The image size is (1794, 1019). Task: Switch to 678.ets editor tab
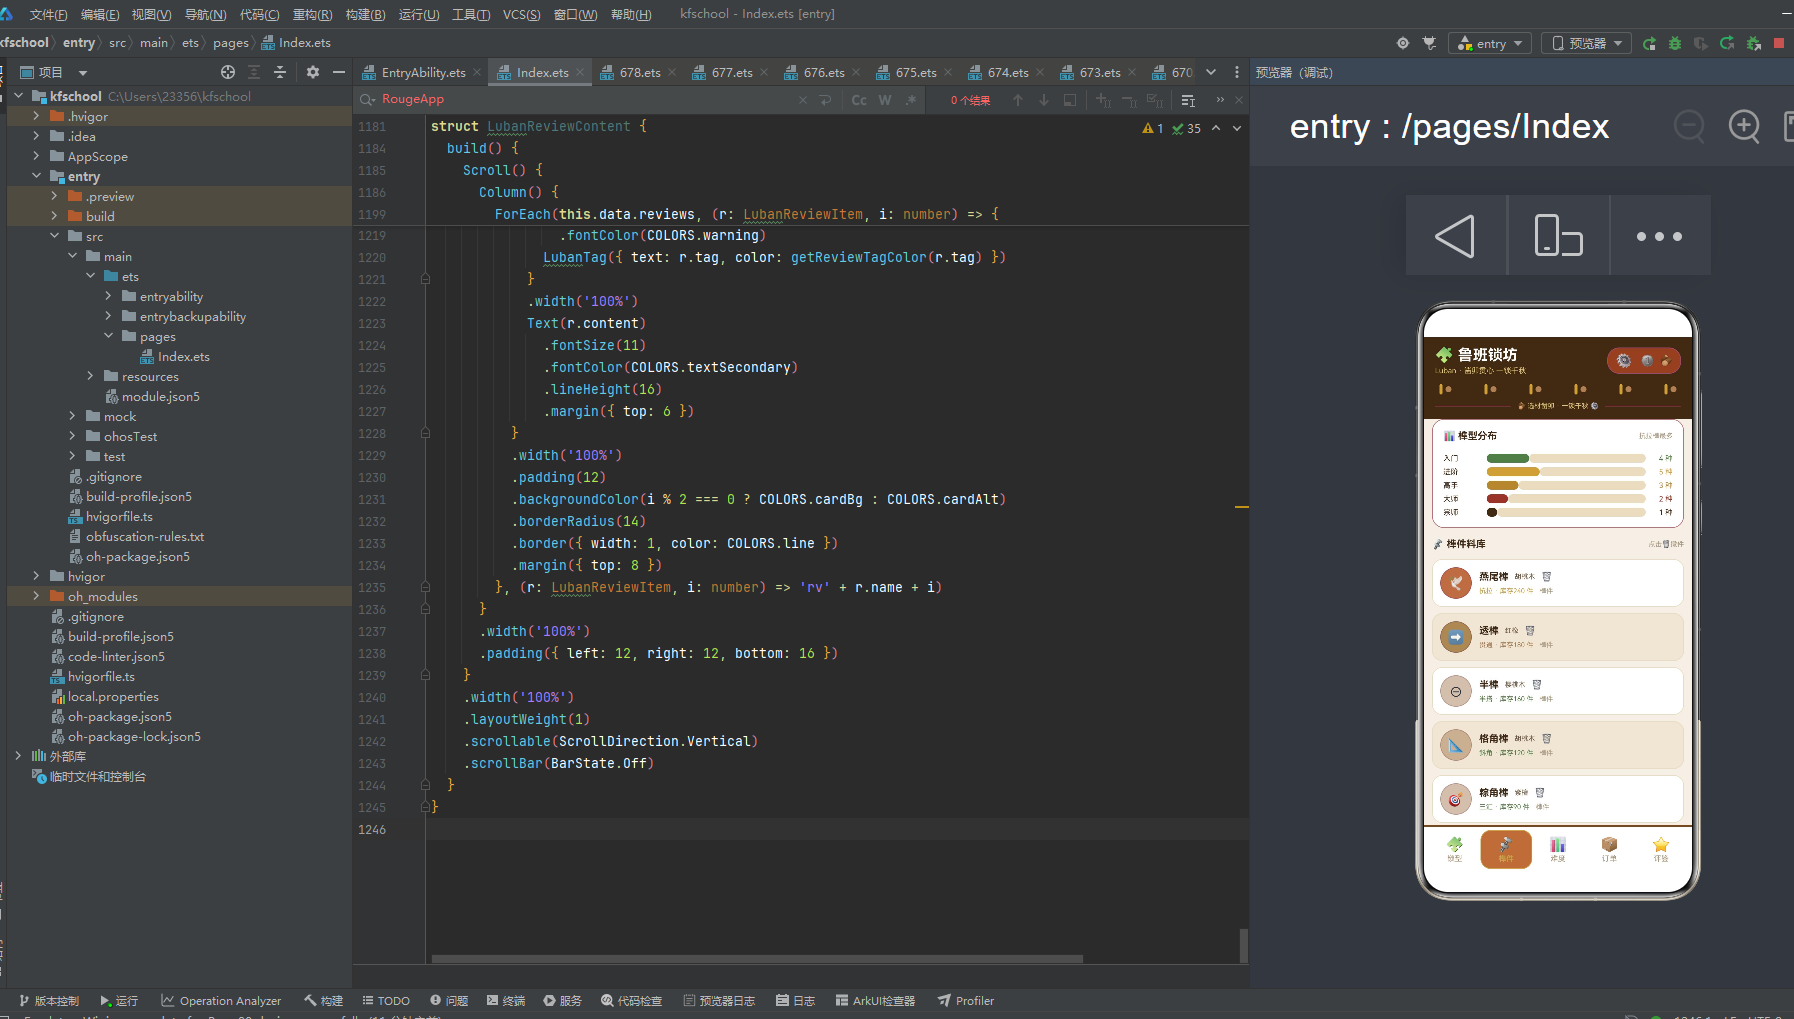click(x=639, y=72)
